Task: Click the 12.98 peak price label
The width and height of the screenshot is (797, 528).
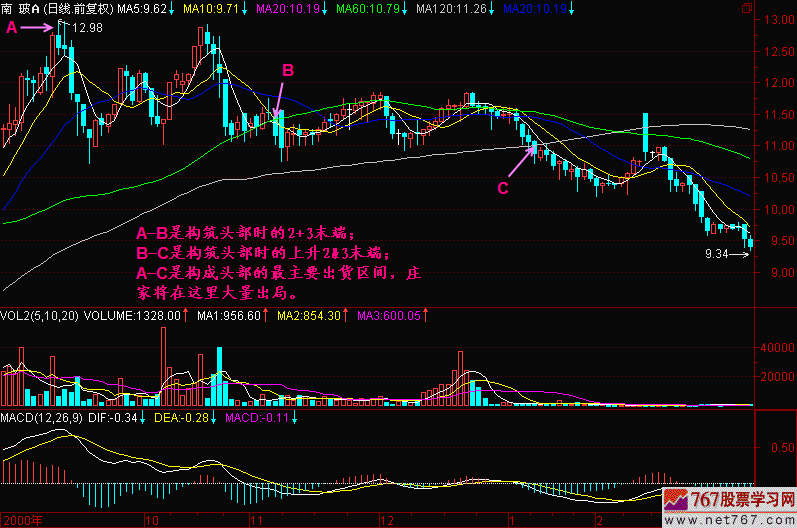Action: click(x=88, y=27)
